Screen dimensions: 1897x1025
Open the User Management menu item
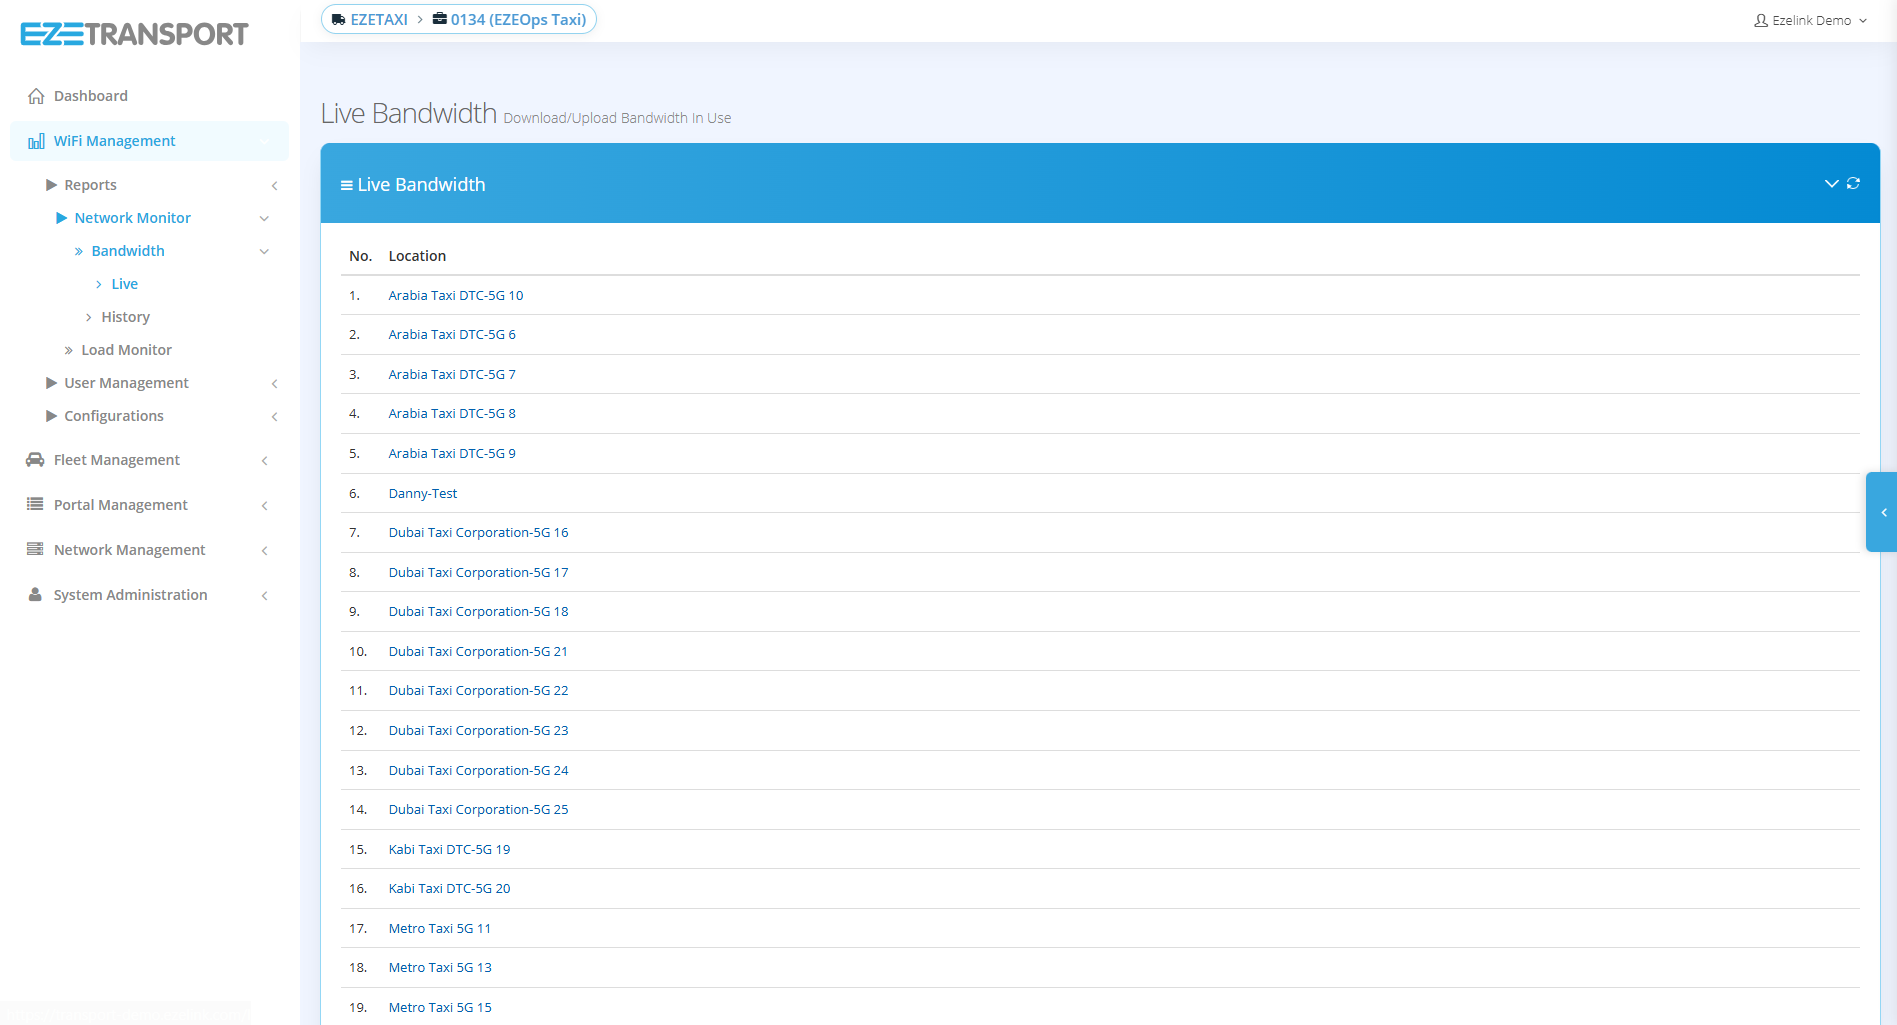coord(126,383)
